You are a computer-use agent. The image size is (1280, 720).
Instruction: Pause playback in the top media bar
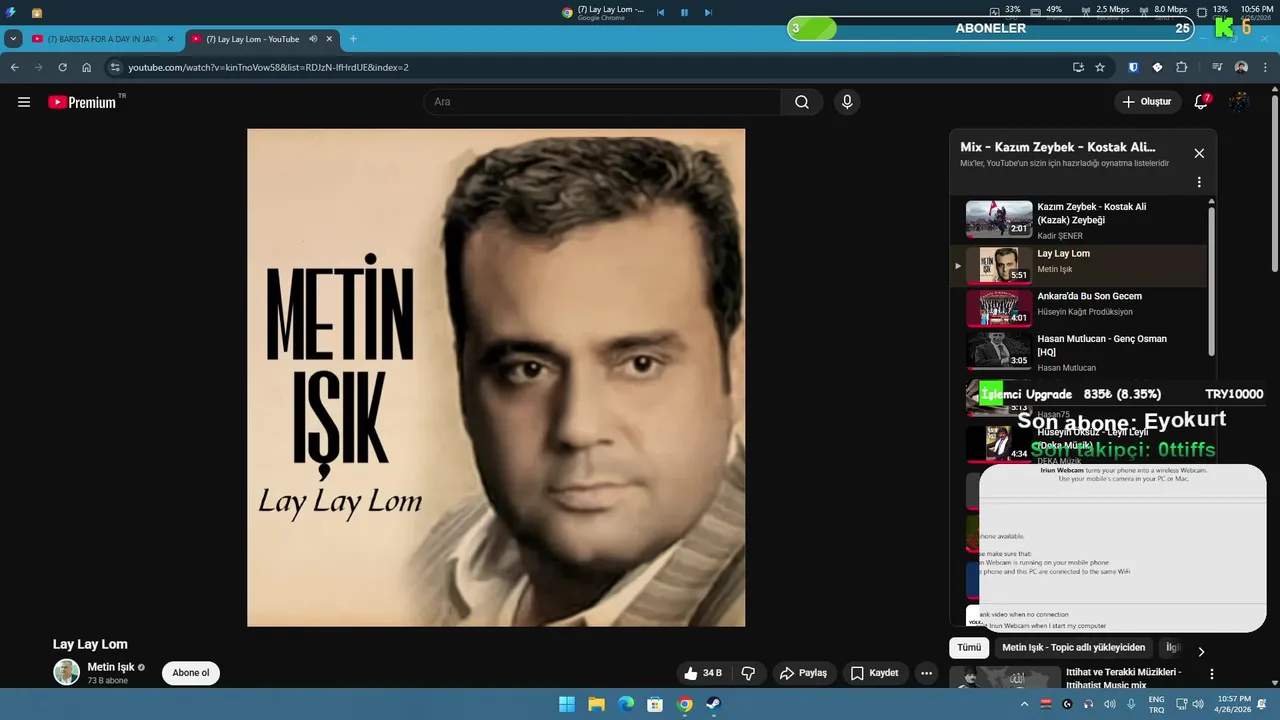tap(684, 12)
